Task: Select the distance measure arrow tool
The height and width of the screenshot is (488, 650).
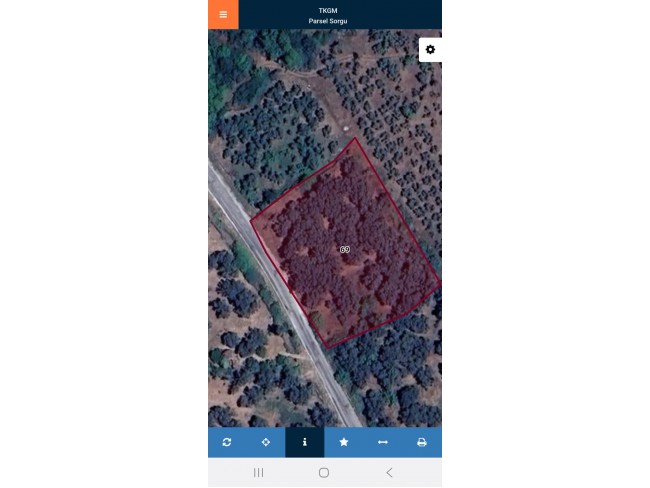Action: [383, 442]
